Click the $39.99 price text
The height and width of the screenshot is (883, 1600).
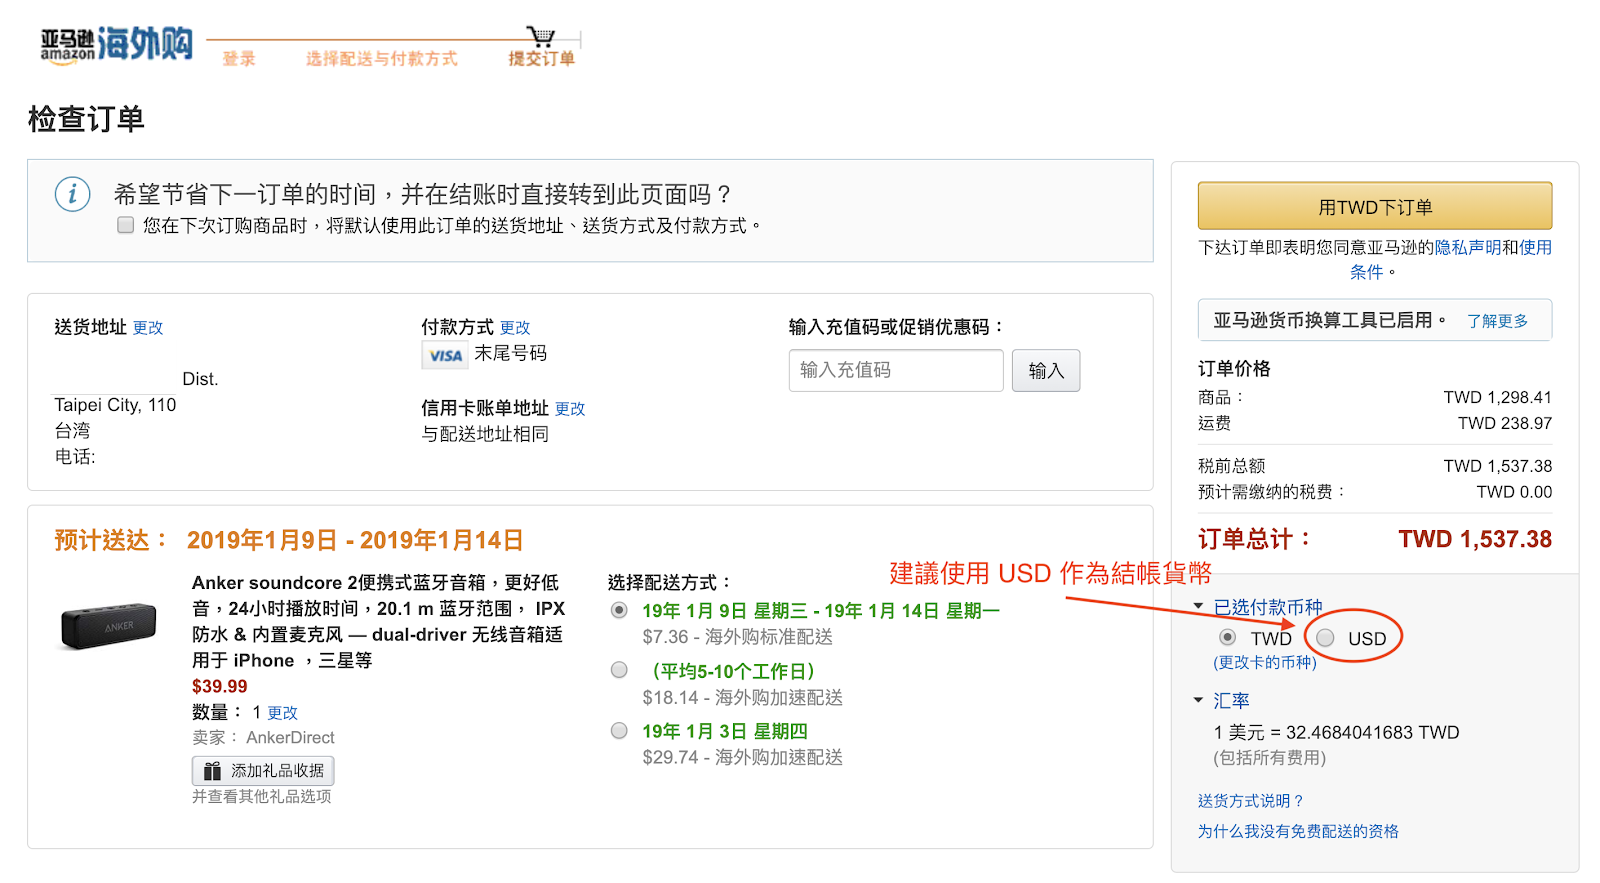coord(219,687)
